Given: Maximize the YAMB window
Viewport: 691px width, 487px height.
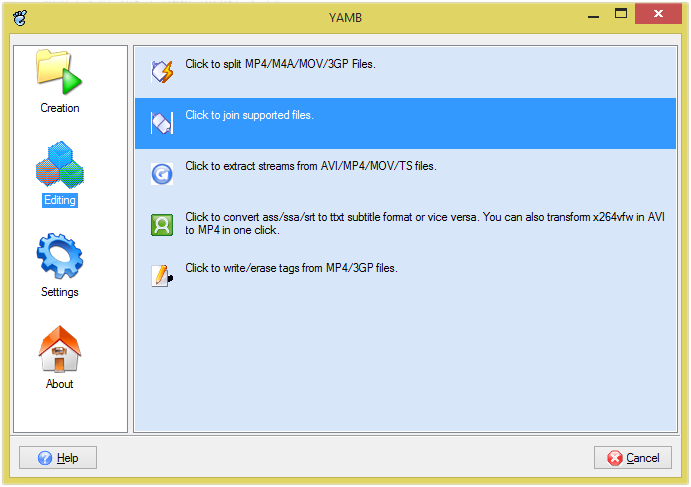Looking at the screenshot, I should coord(621,14).
